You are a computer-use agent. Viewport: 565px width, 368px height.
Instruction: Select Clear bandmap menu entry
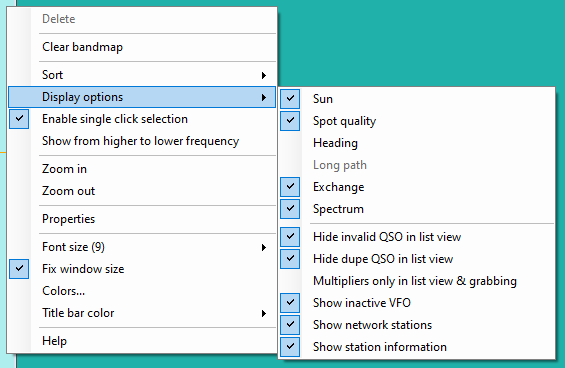[x=142, y=47]
